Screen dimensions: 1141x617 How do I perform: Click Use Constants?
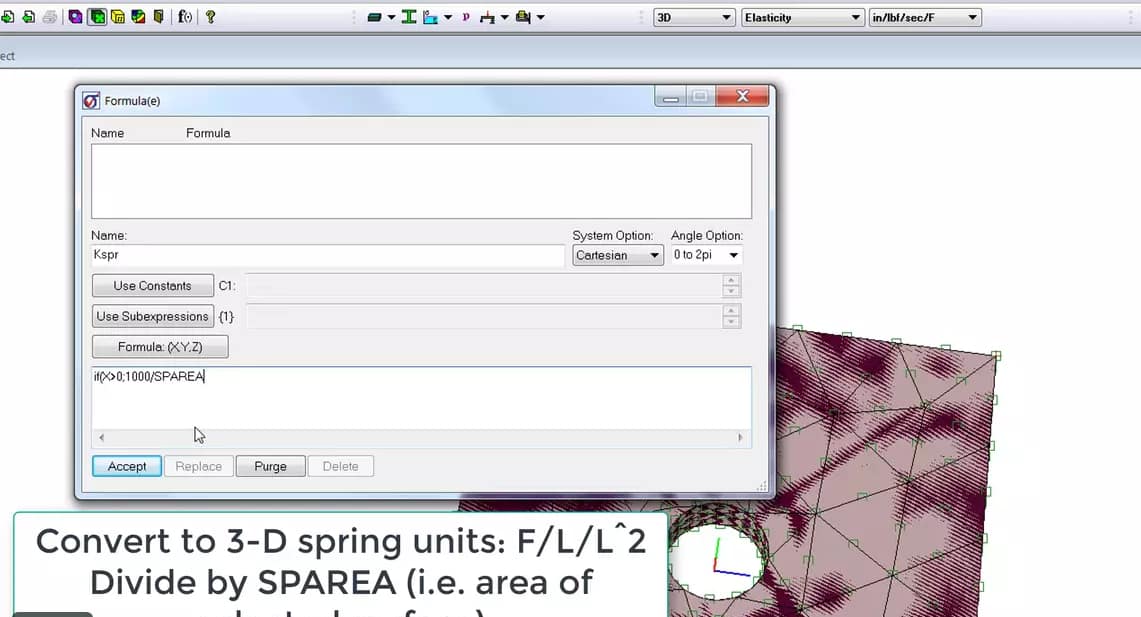[x=152, y=285]
